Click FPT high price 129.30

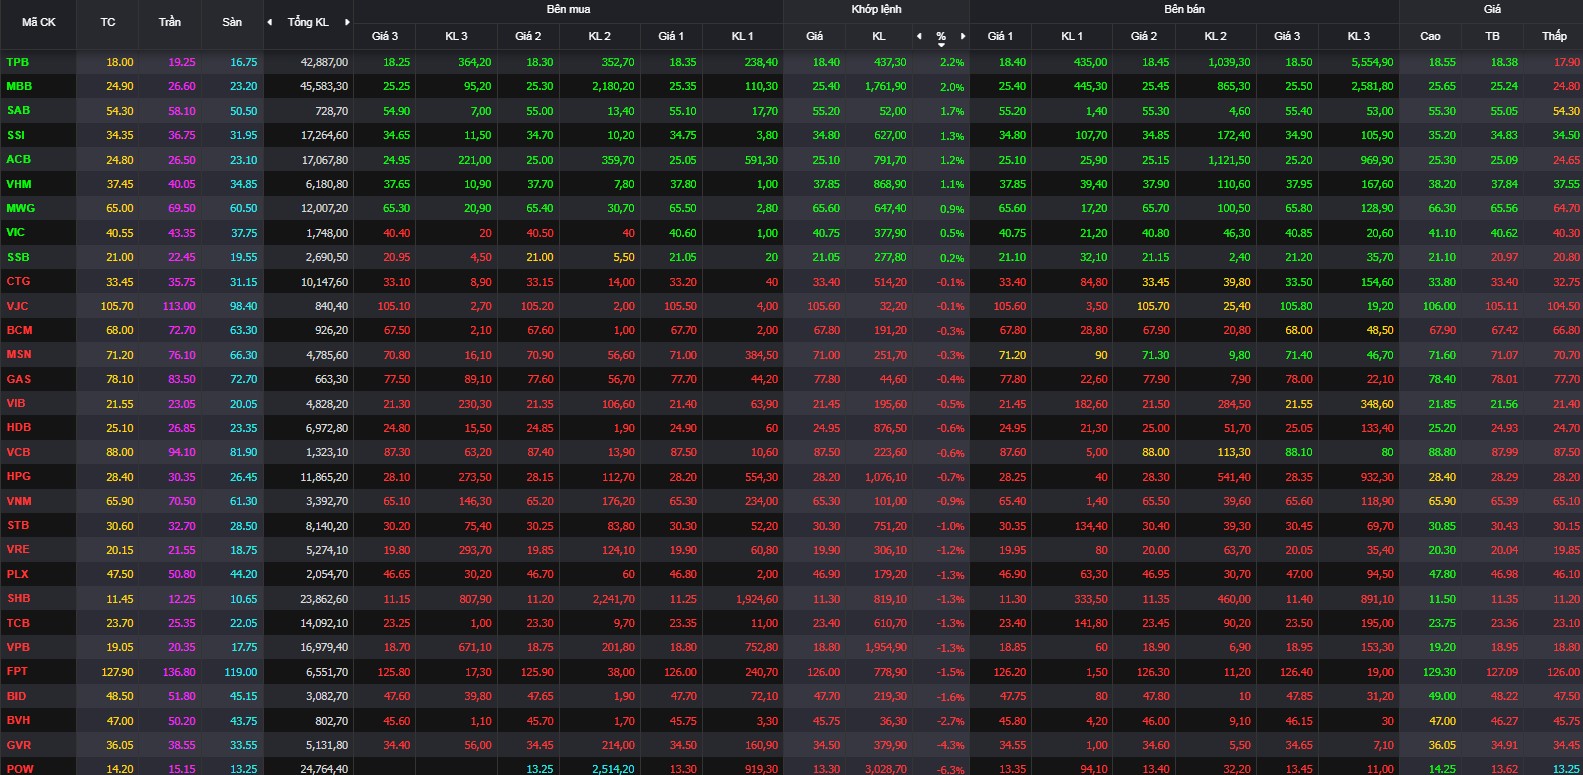1439,672
